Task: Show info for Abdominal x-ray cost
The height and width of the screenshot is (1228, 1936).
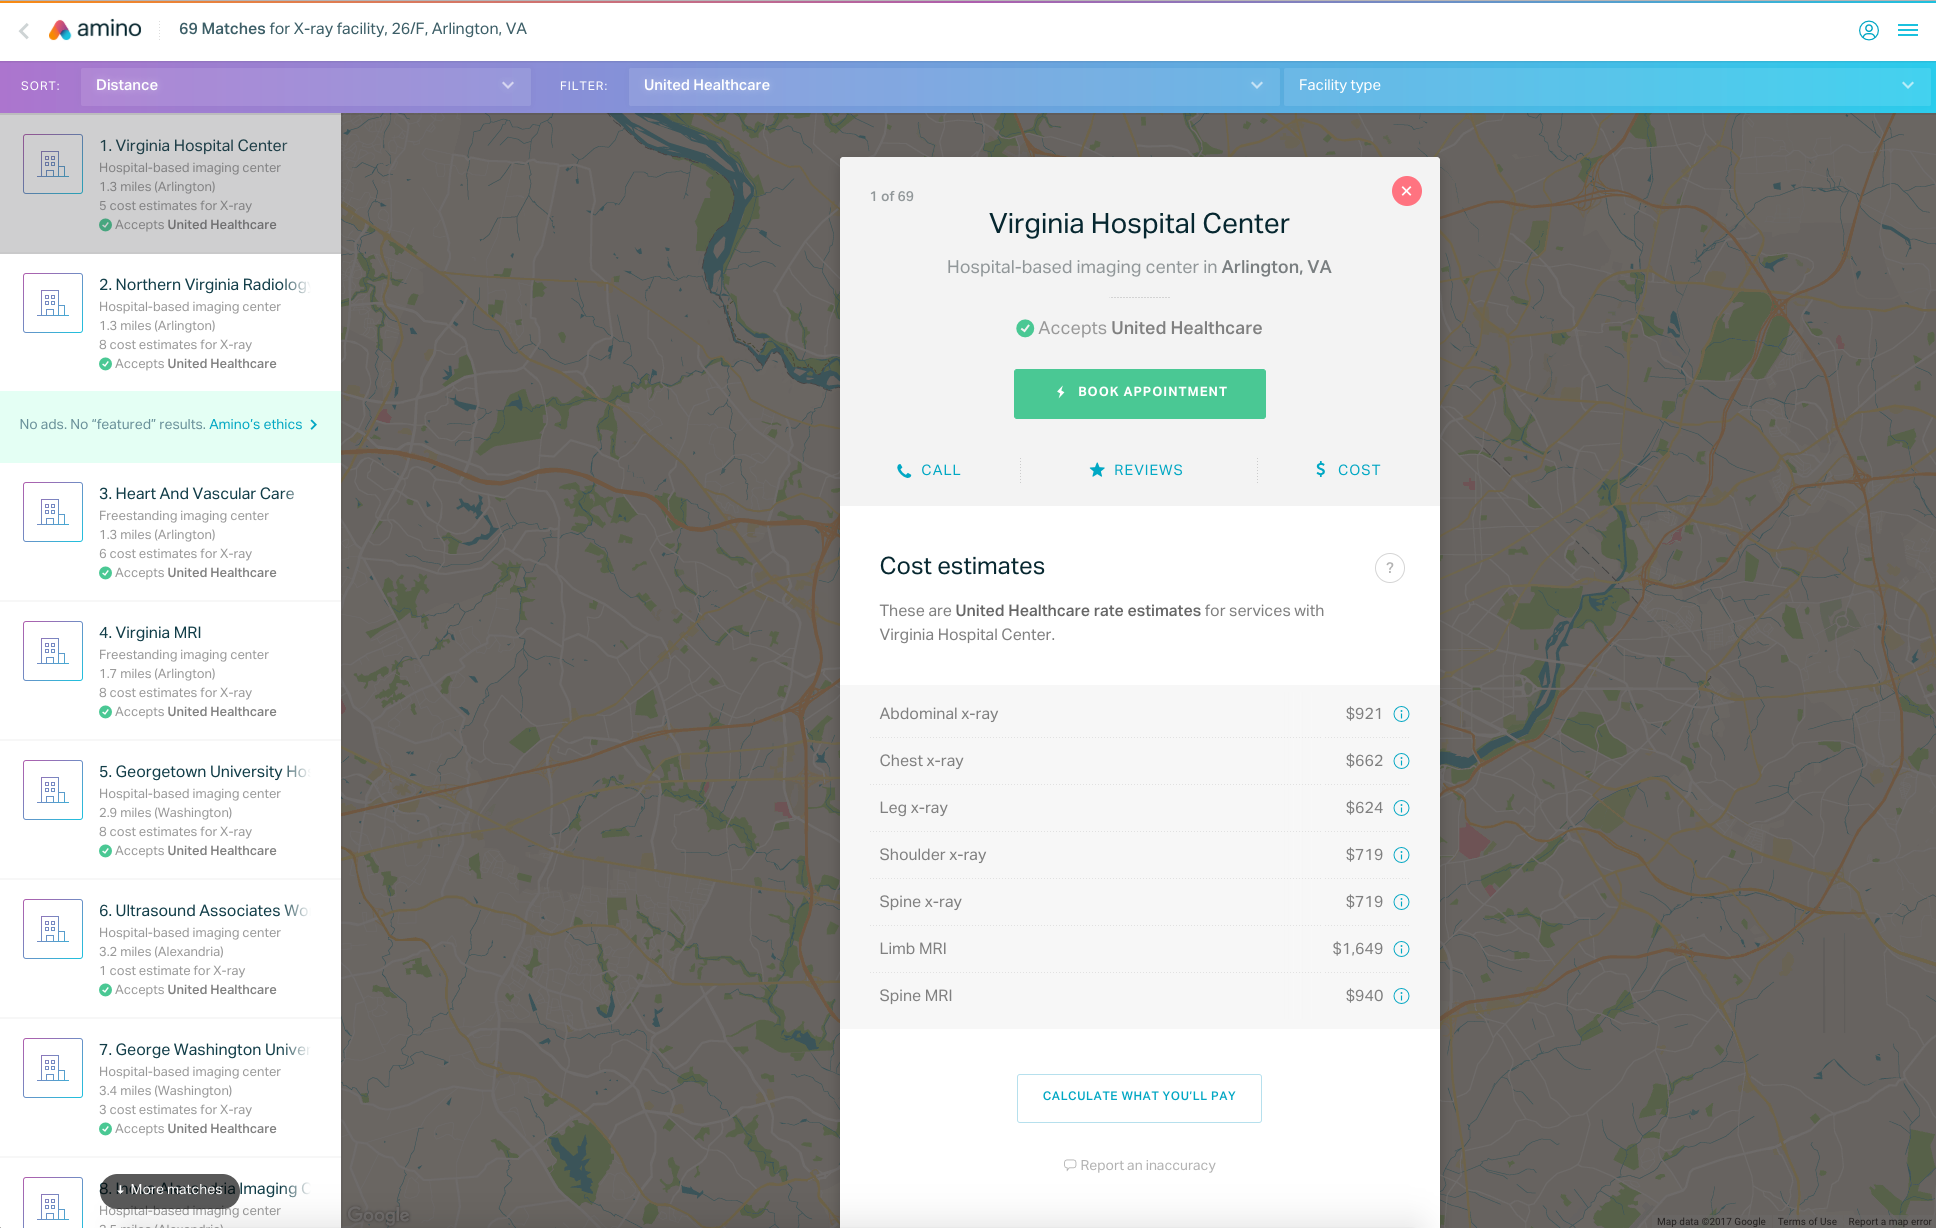Action: pyautogui.click(x=1401, y=714)
